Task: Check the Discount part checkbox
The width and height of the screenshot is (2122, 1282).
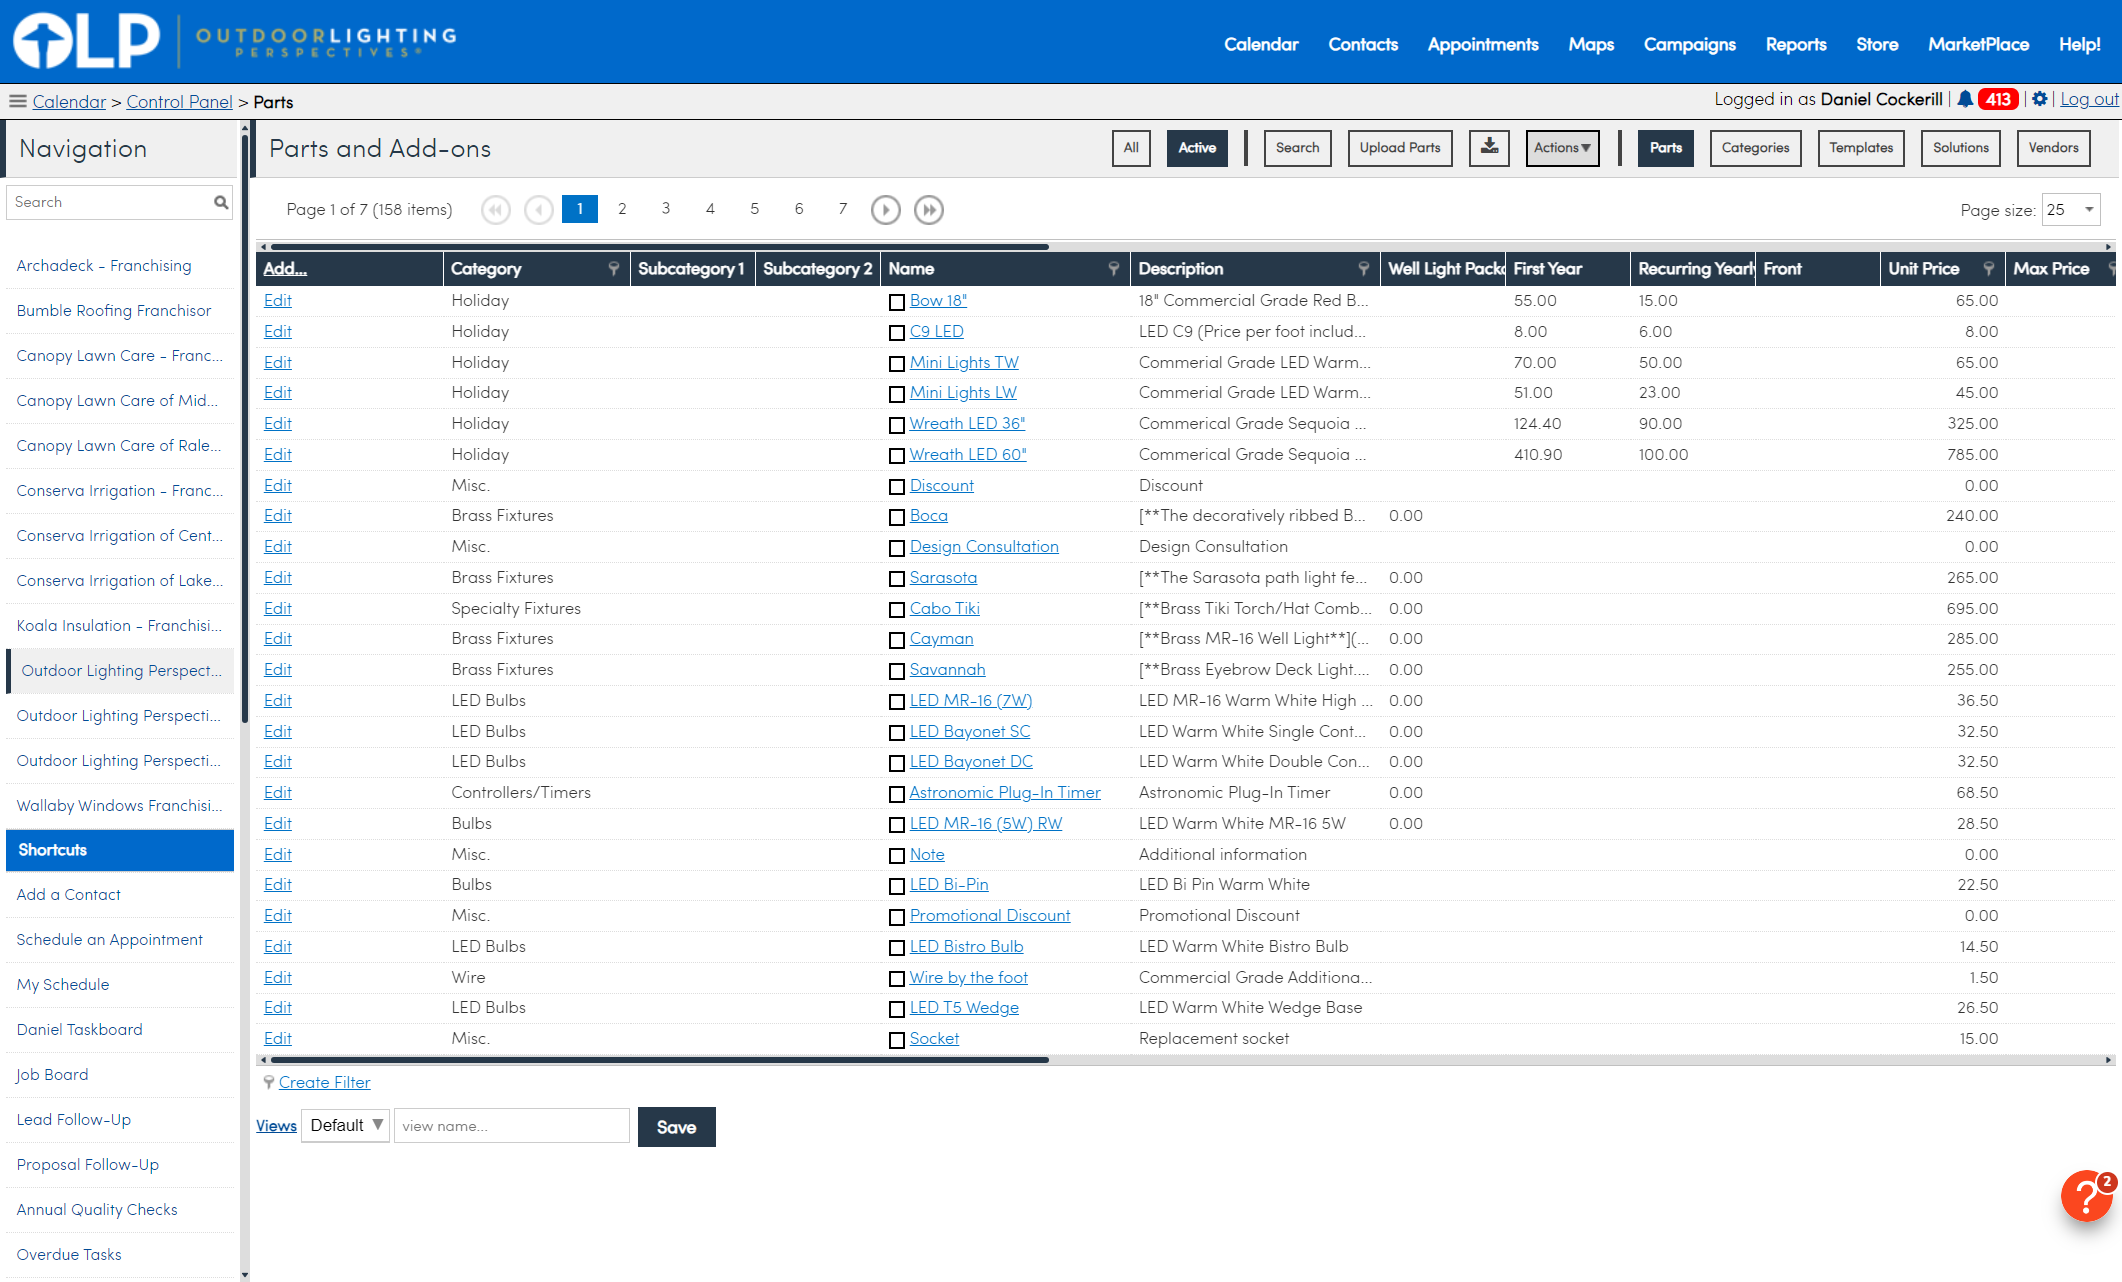Action: (897, 487)
